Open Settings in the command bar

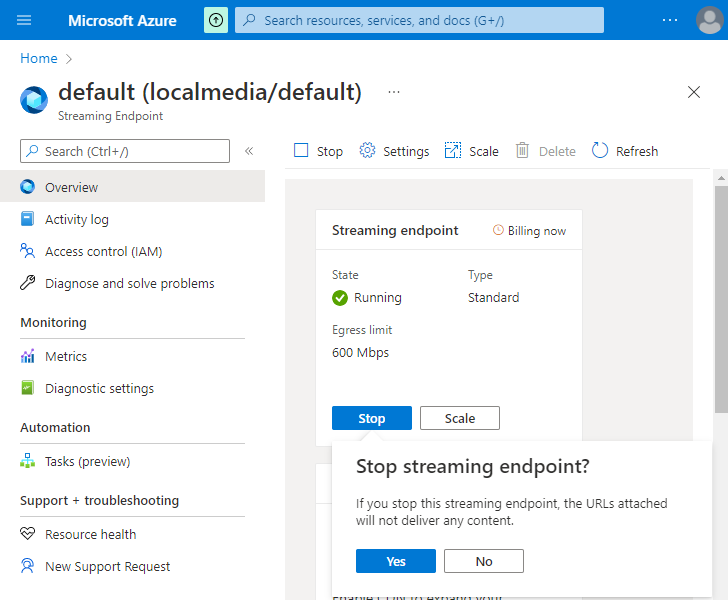[x=394, y=151]
